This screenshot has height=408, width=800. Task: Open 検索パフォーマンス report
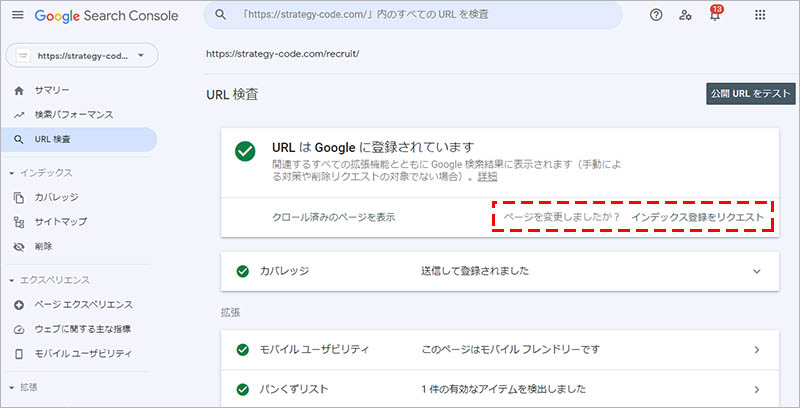(73, 114)
